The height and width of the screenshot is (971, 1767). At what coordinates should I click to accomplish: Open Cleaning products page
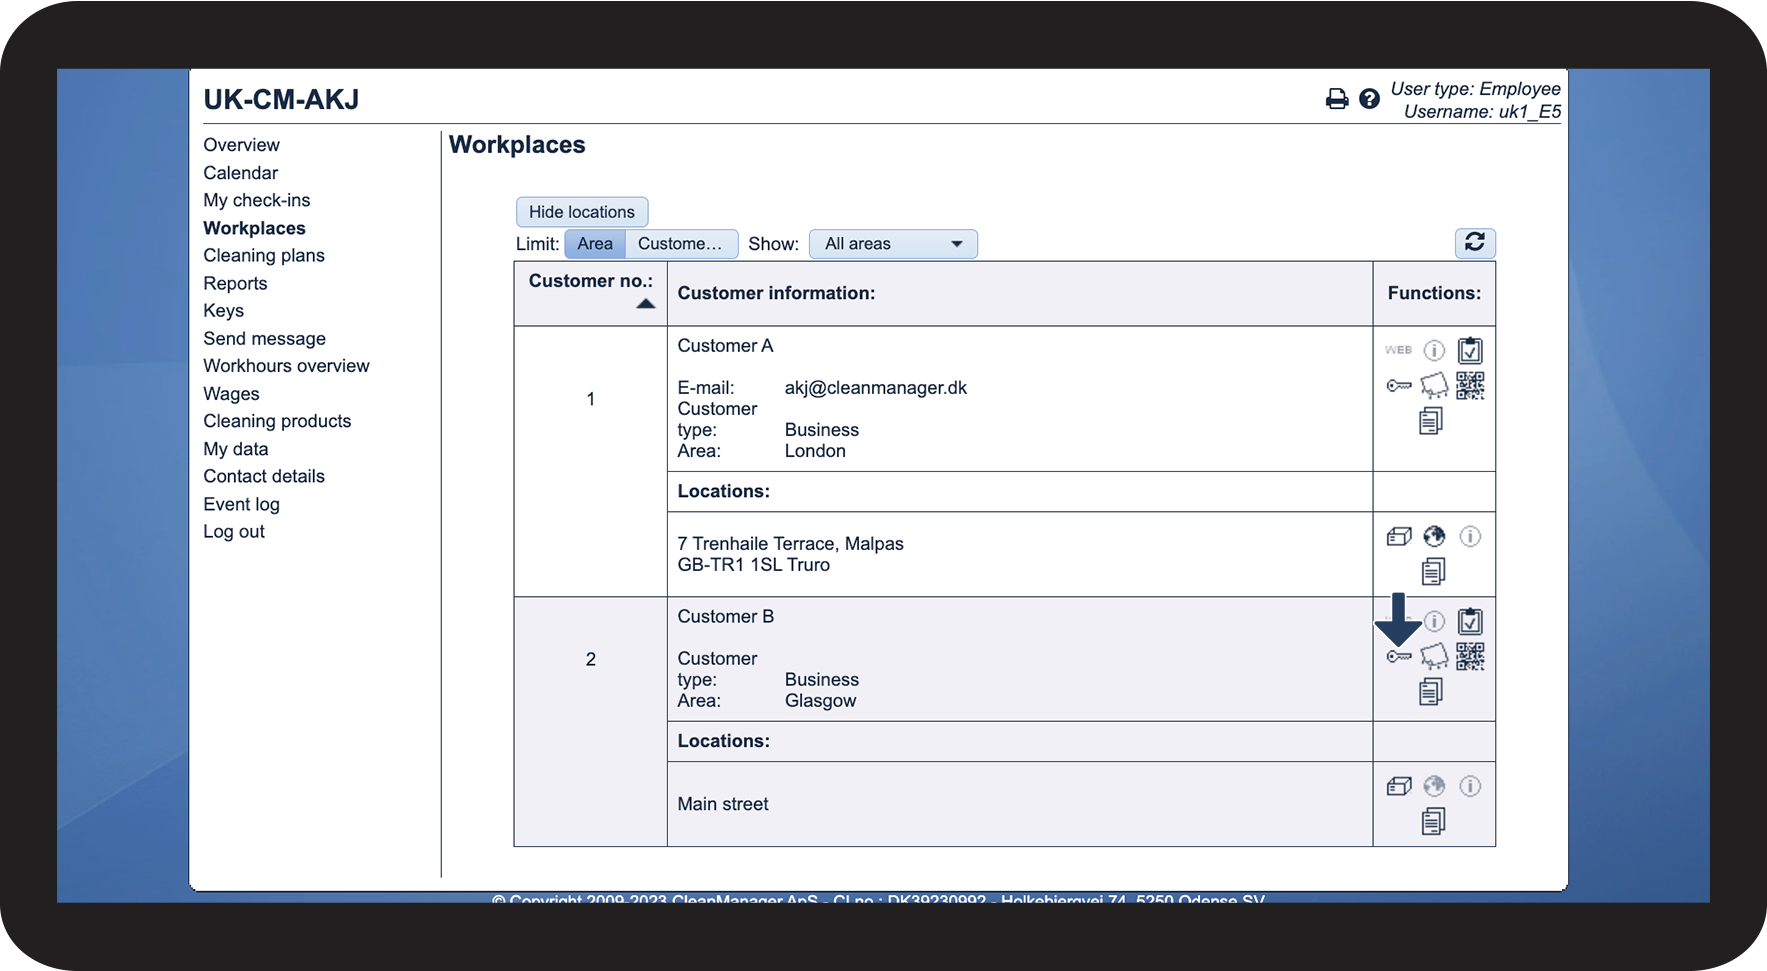(x=277, y=421)
